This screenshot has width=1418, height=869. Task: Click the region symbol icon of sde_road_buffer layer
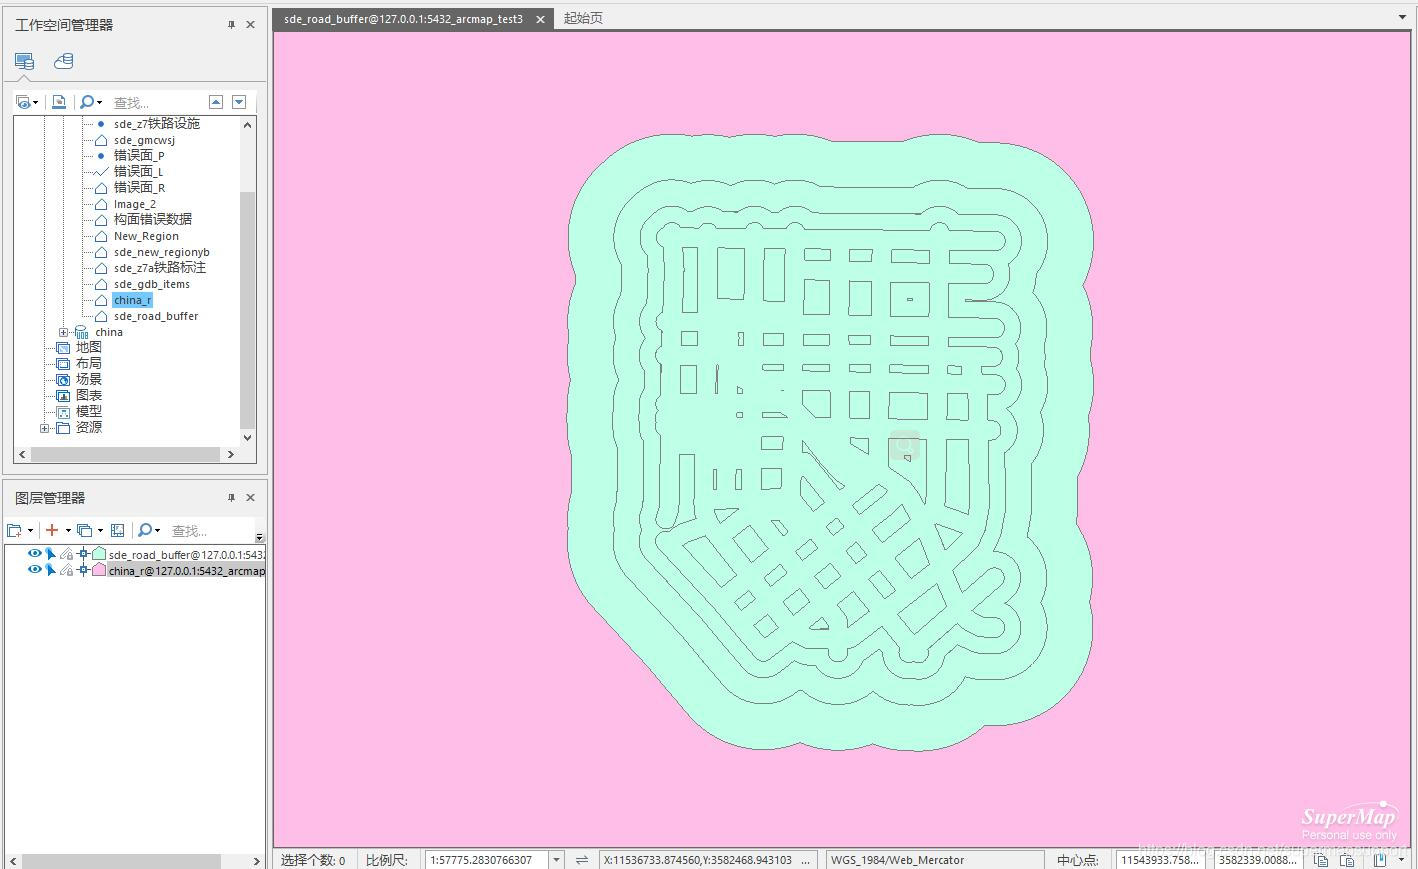99,554
